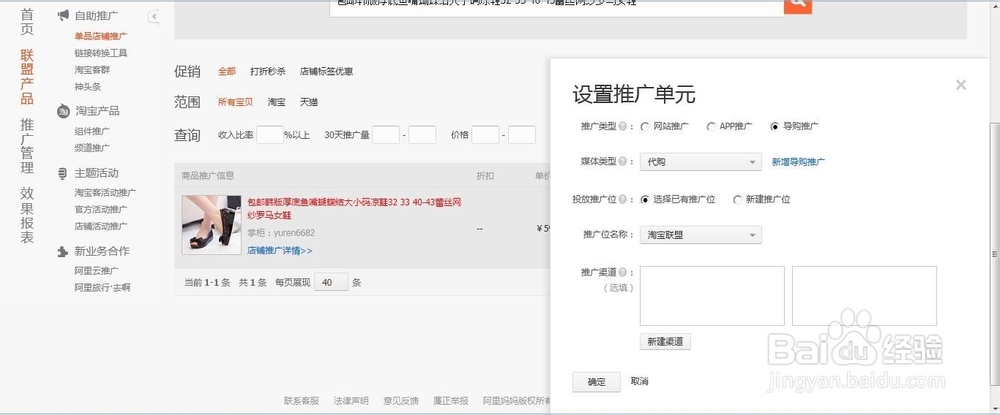The image size is (1000, 415).
Task: Click the 30天推广量 maximum input field
Action: [x=422, y=135]
